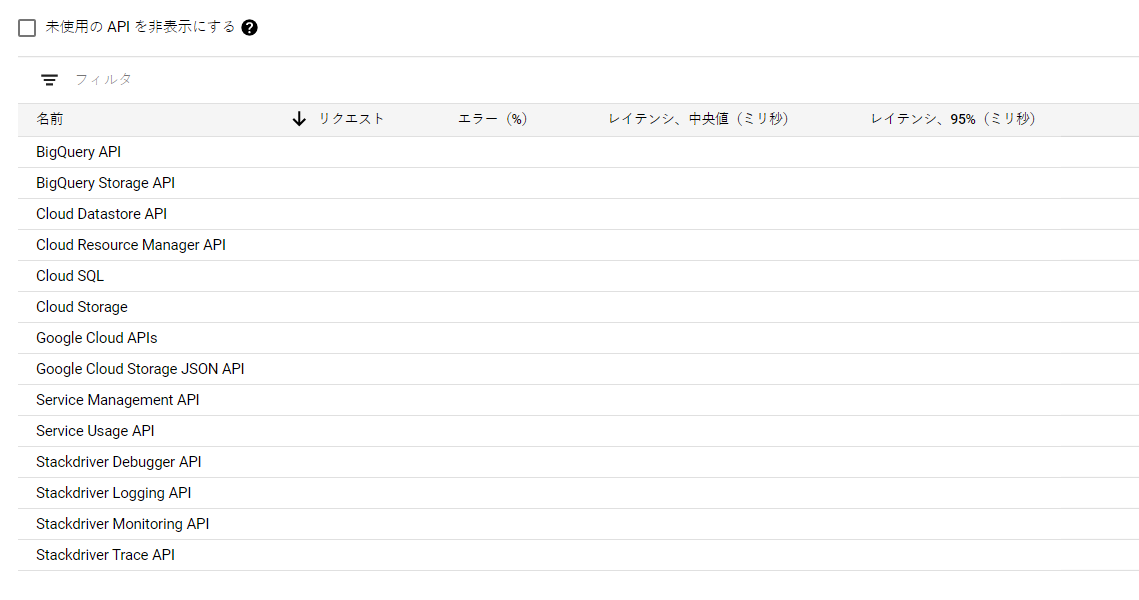The width and height of the screenshot is (1139, 600).
Task: Select Cloud Datastore API
Action: (101, 214)
